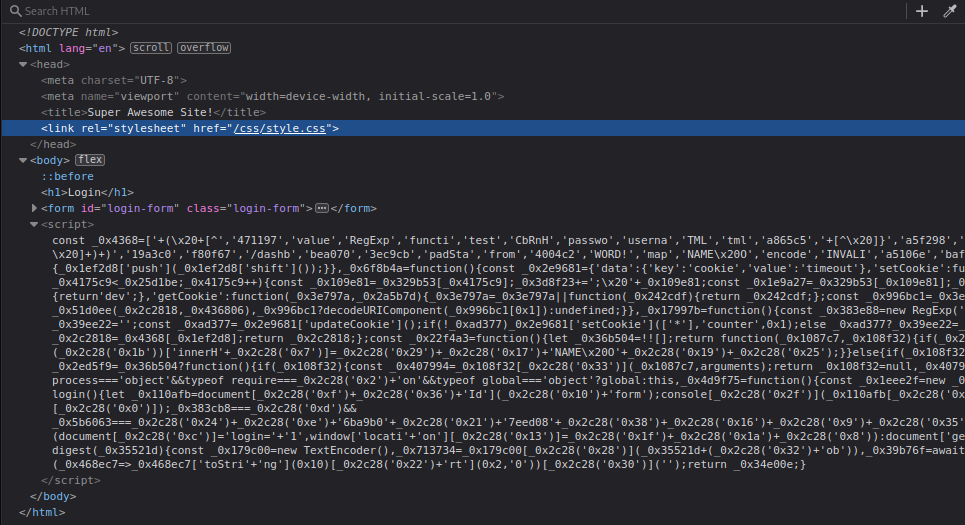Click script line starting 'login(){let _0x110afb'
Screen dimensions: 965x525
[x=508, y=395]
